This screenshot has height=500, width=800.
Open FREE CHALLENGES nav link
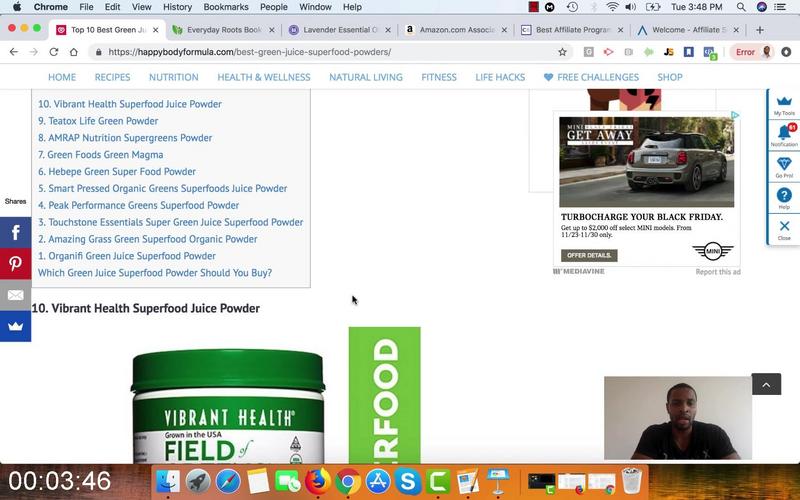[591, 77]
